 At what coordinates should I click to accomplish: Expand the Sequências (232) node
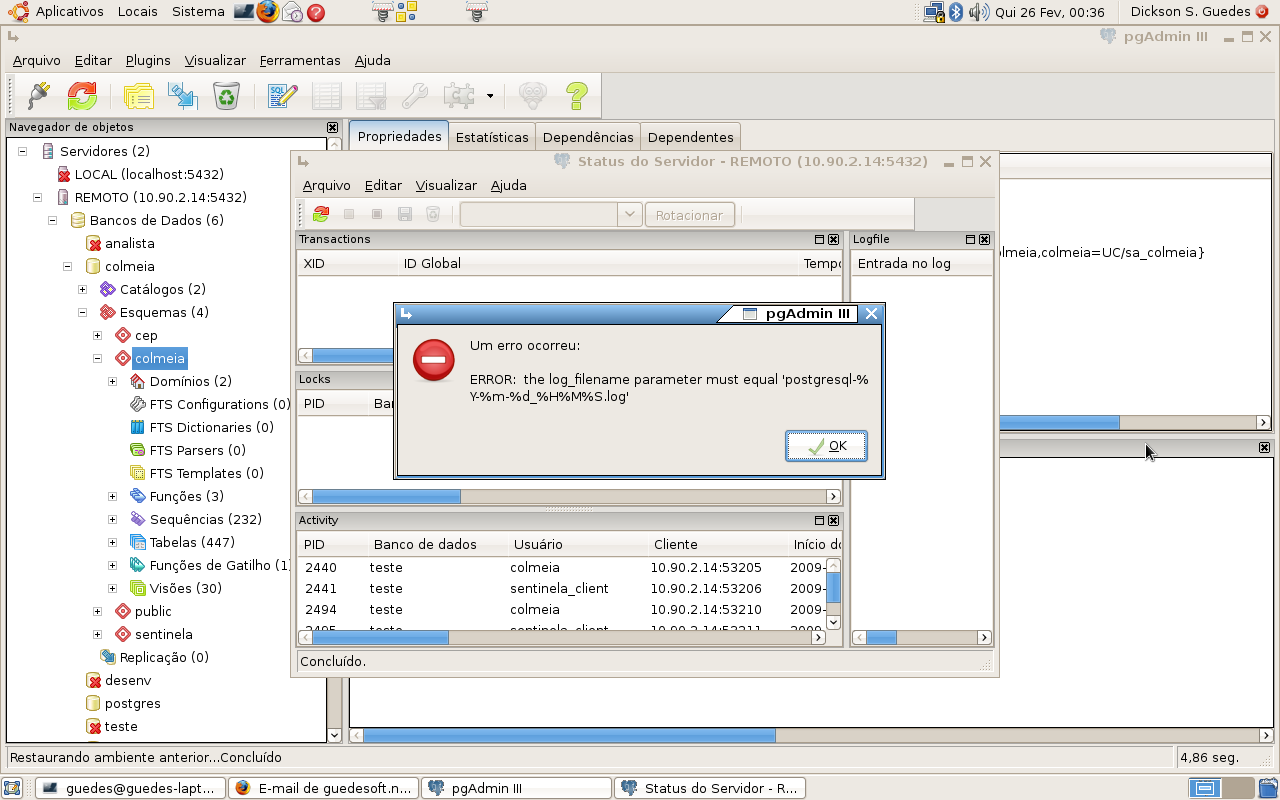112,519
